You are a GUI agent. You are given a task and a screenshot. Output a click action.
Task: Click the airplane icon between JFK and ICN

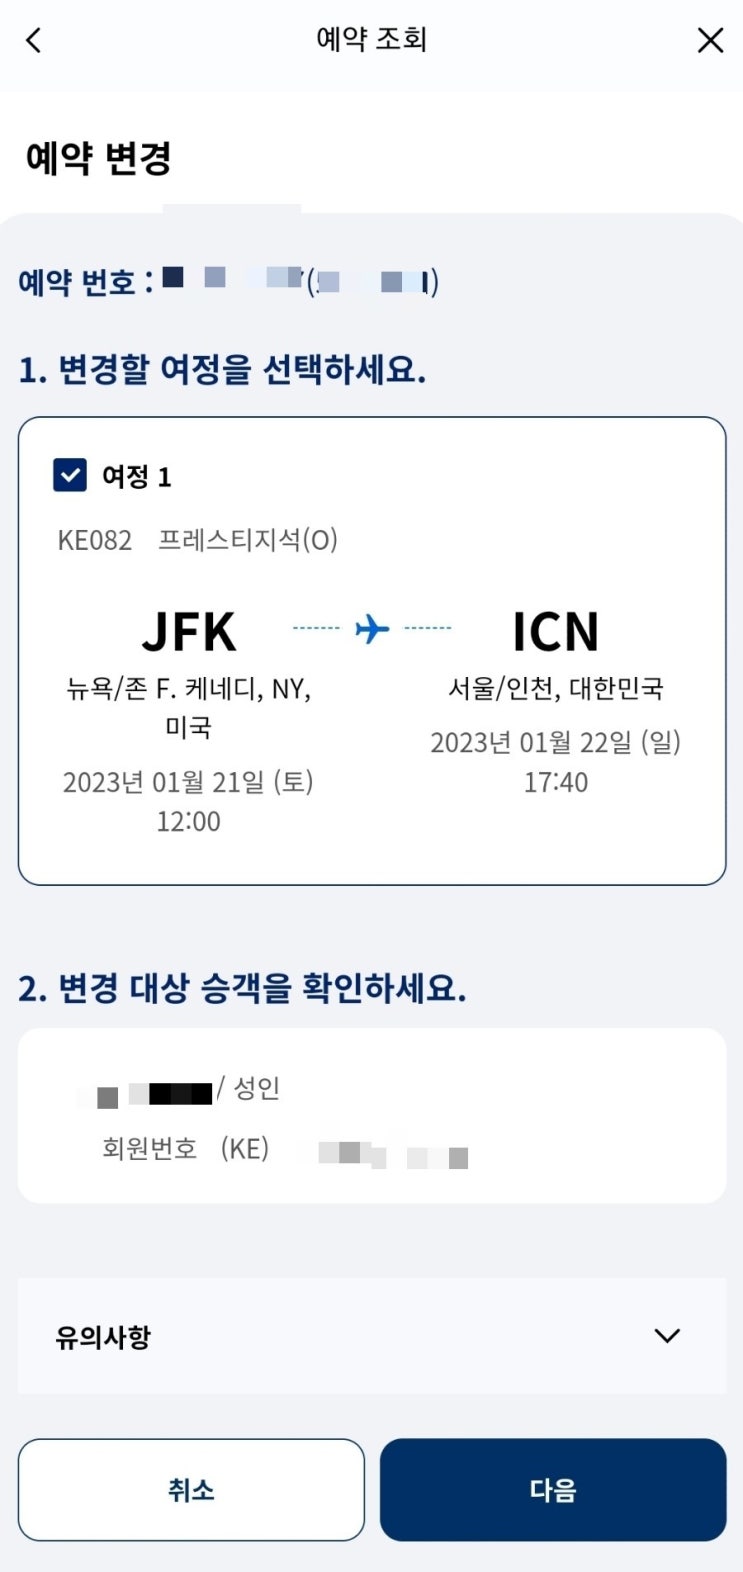pos(372,629)
